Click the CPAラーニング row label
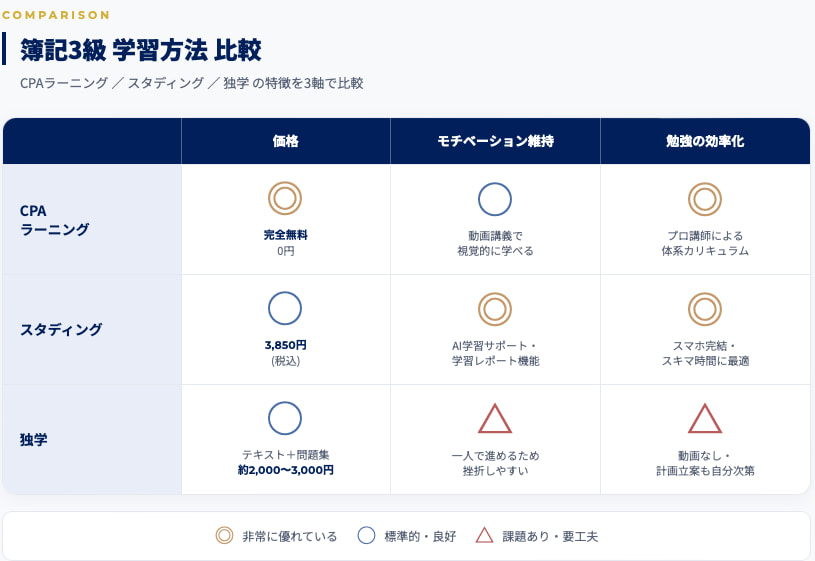This screenshot has width=815, height=561. tap(54, 220)
